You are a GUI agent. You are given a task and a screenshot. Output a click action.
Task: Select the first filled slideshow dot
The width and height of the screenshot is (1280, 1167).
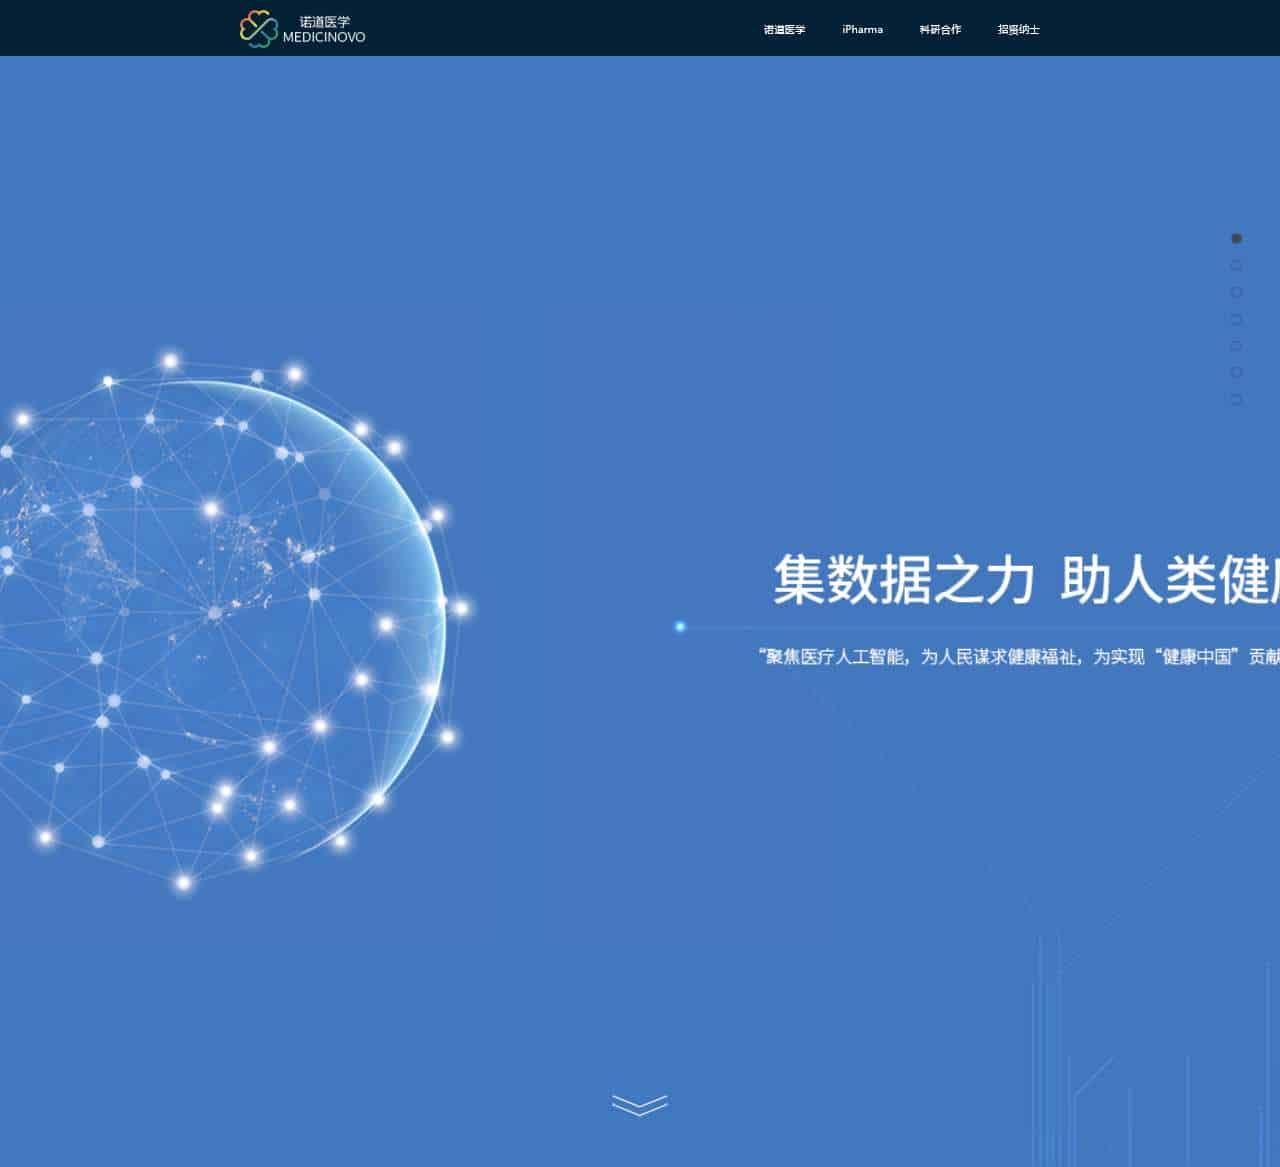(1235, 239)
